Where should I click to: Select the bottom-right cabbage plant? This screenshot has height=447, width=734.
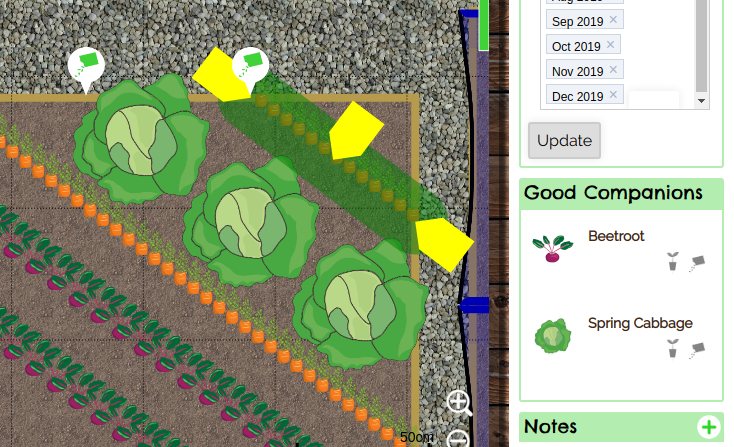tap(360, 303)
